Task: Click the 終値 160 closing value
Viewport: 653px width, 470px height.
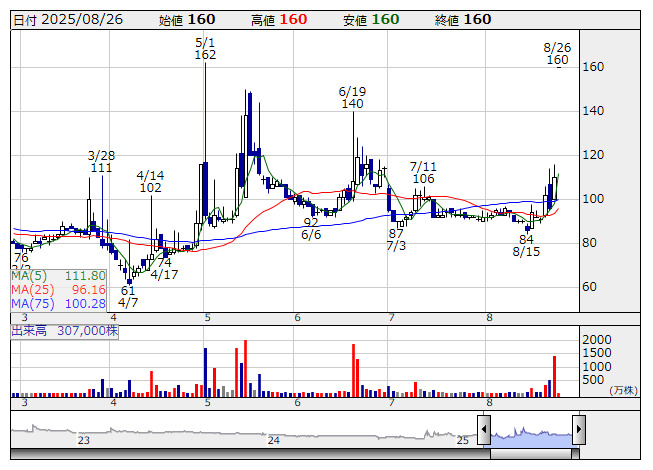Action: 464,20
